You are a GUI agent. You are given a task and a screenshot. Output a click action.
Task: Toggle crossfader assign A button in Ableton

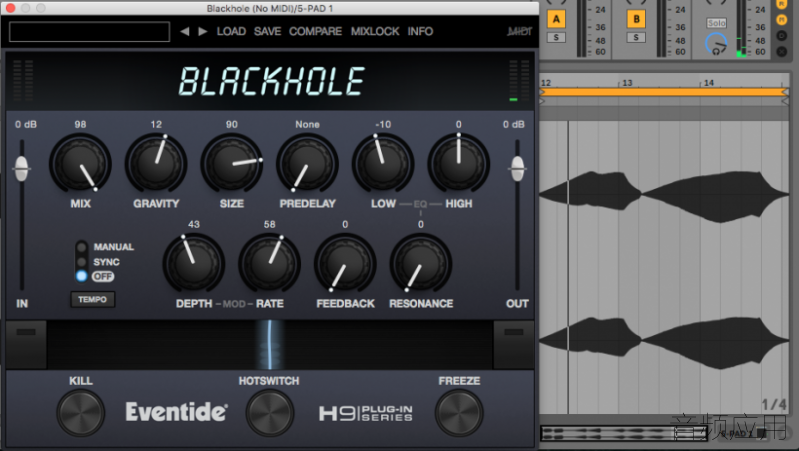click(556, 19)
